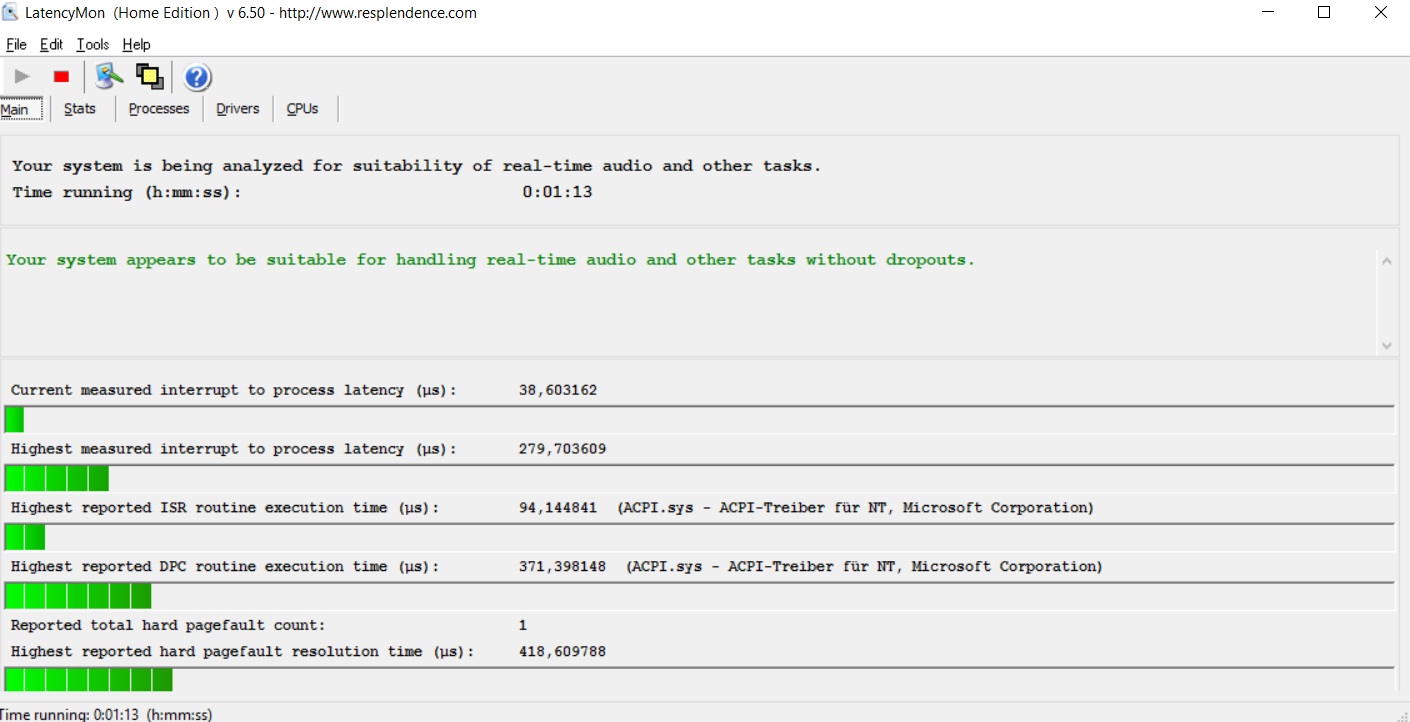Switch to the CPUs tab
The width and height of the screenshot is (1410, 722).
[302, 109]
